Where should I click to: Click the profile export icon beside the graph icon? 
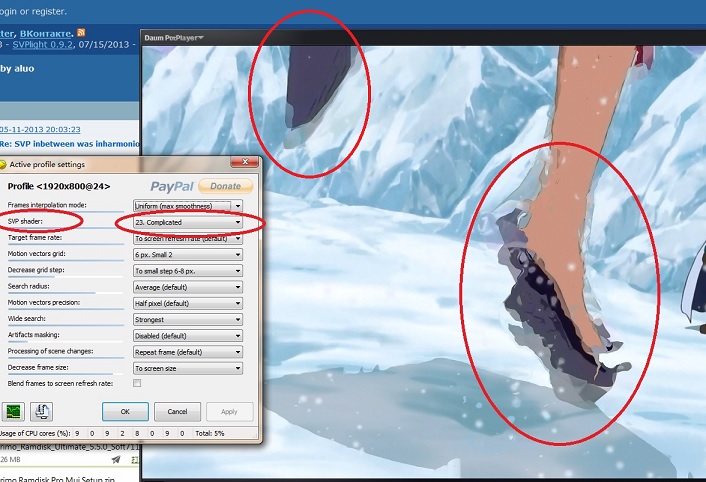tap(43, 411)
